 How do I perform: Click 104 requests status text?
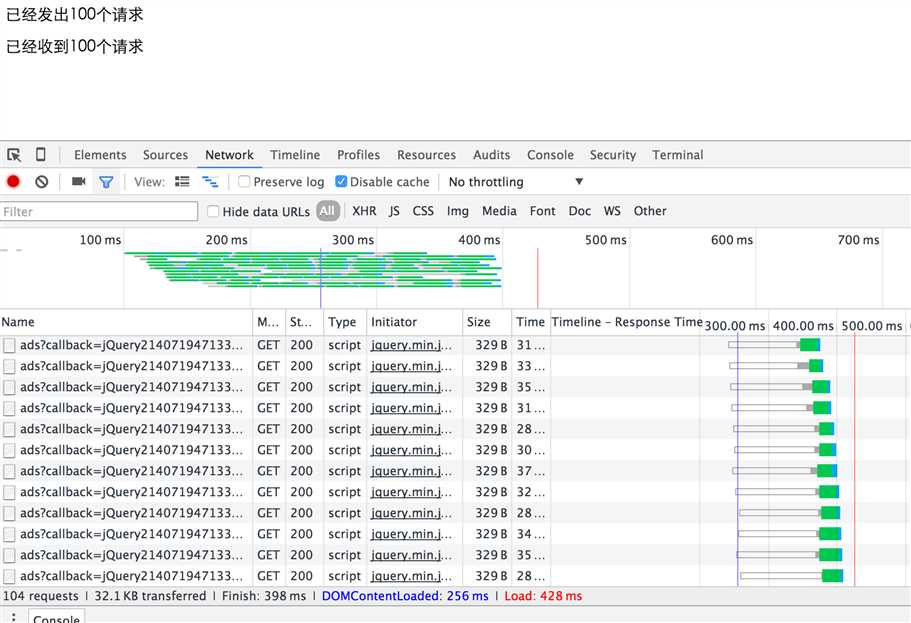point(41,596)
